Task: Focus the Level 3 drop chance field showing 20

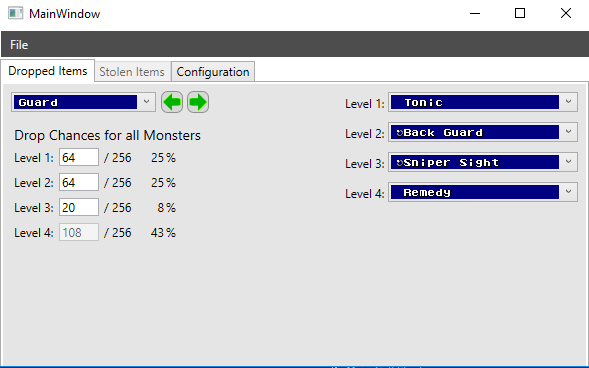Action: coord(79,207)
